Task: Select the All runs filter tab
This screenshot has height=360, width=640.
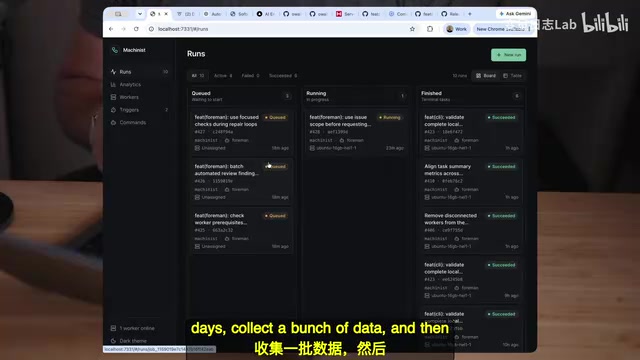Action: 198,76
